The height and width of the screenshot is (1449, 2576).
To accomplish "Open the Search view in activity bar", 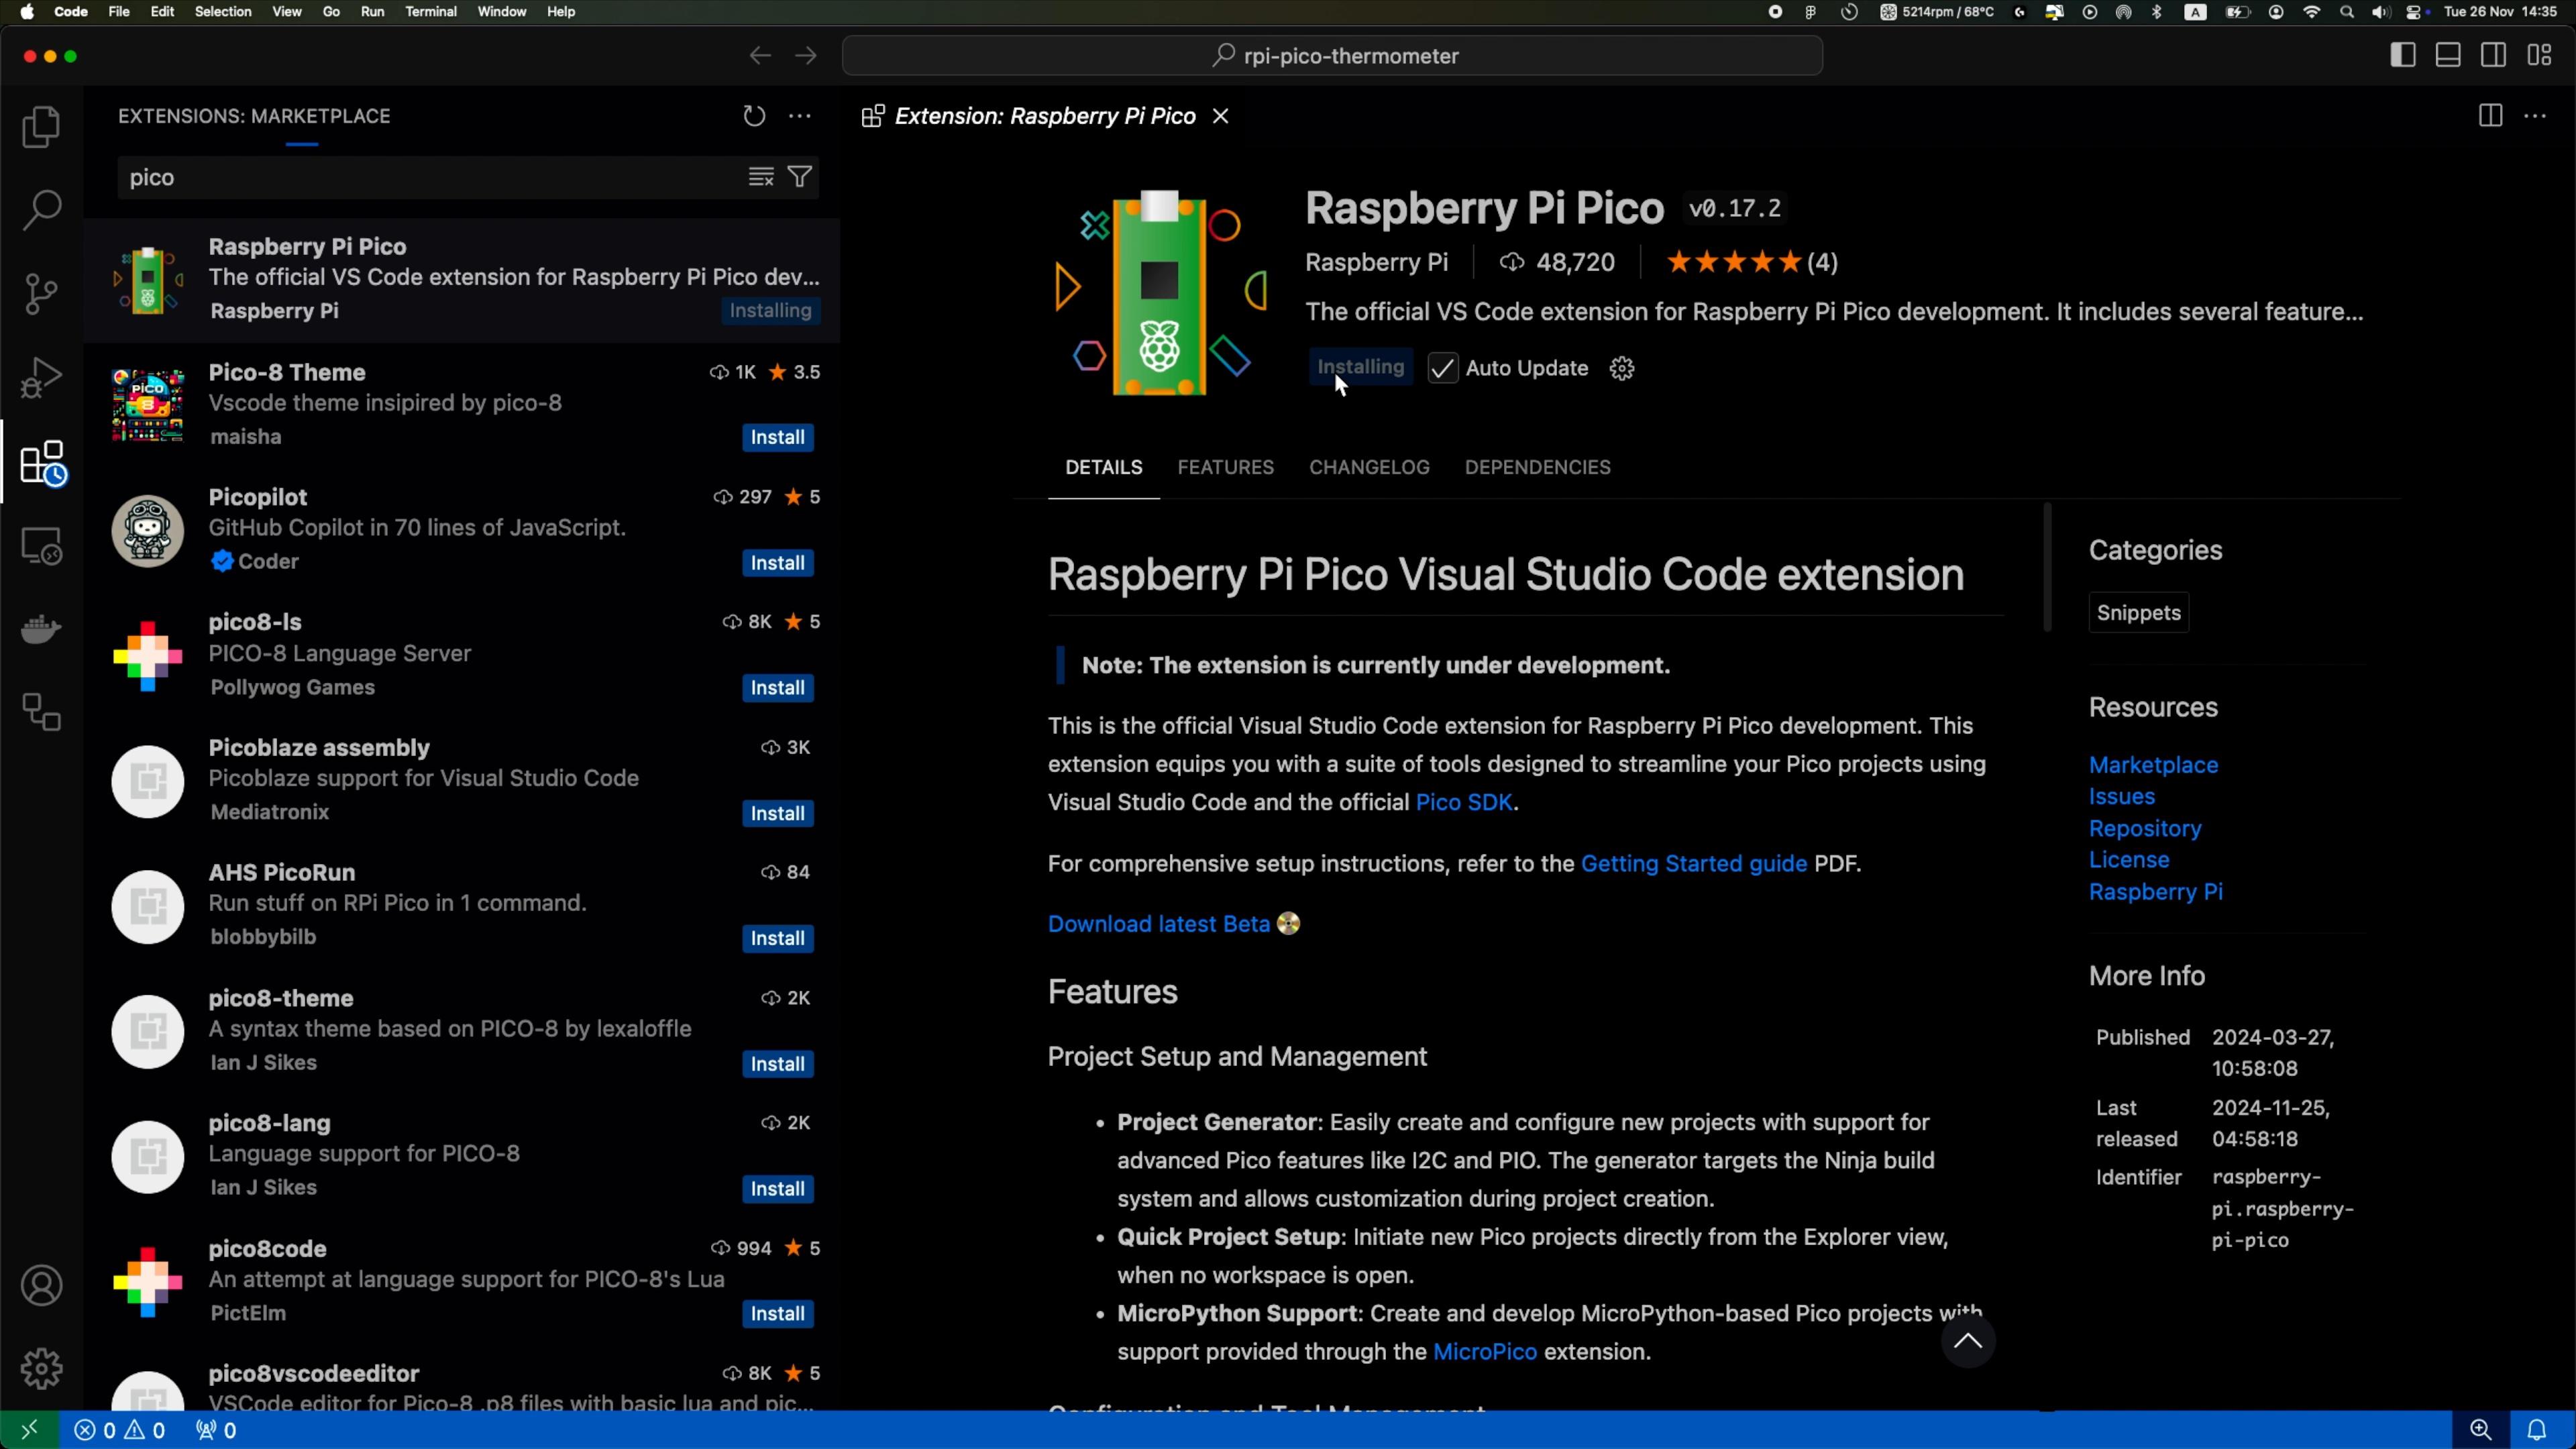I will pos(41,210).
